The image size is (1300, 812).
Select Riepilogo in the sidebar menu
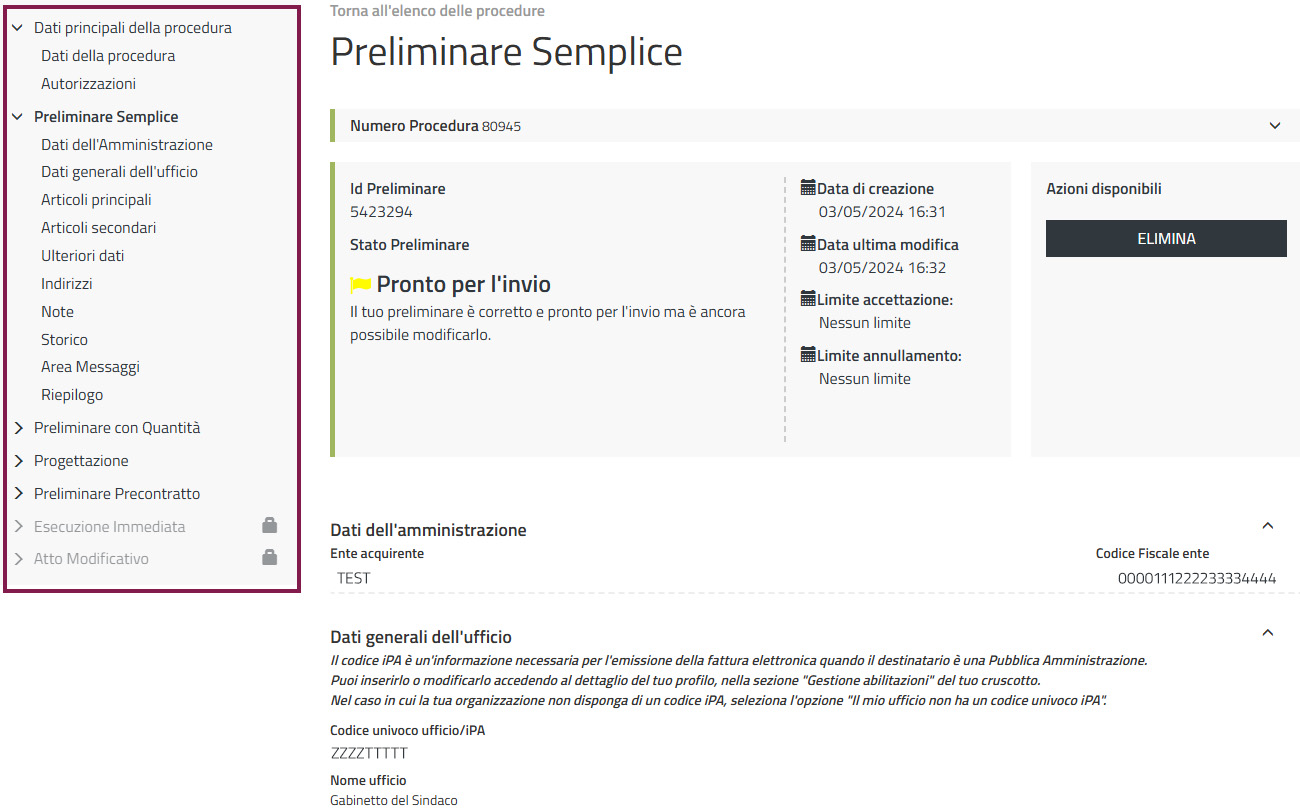pyautogui.click(x=72, y=395)
